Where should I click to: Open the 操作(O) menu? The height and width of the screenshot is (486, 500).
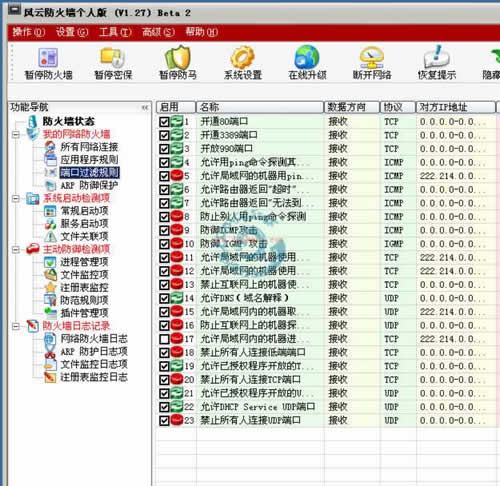pos(29,32)
